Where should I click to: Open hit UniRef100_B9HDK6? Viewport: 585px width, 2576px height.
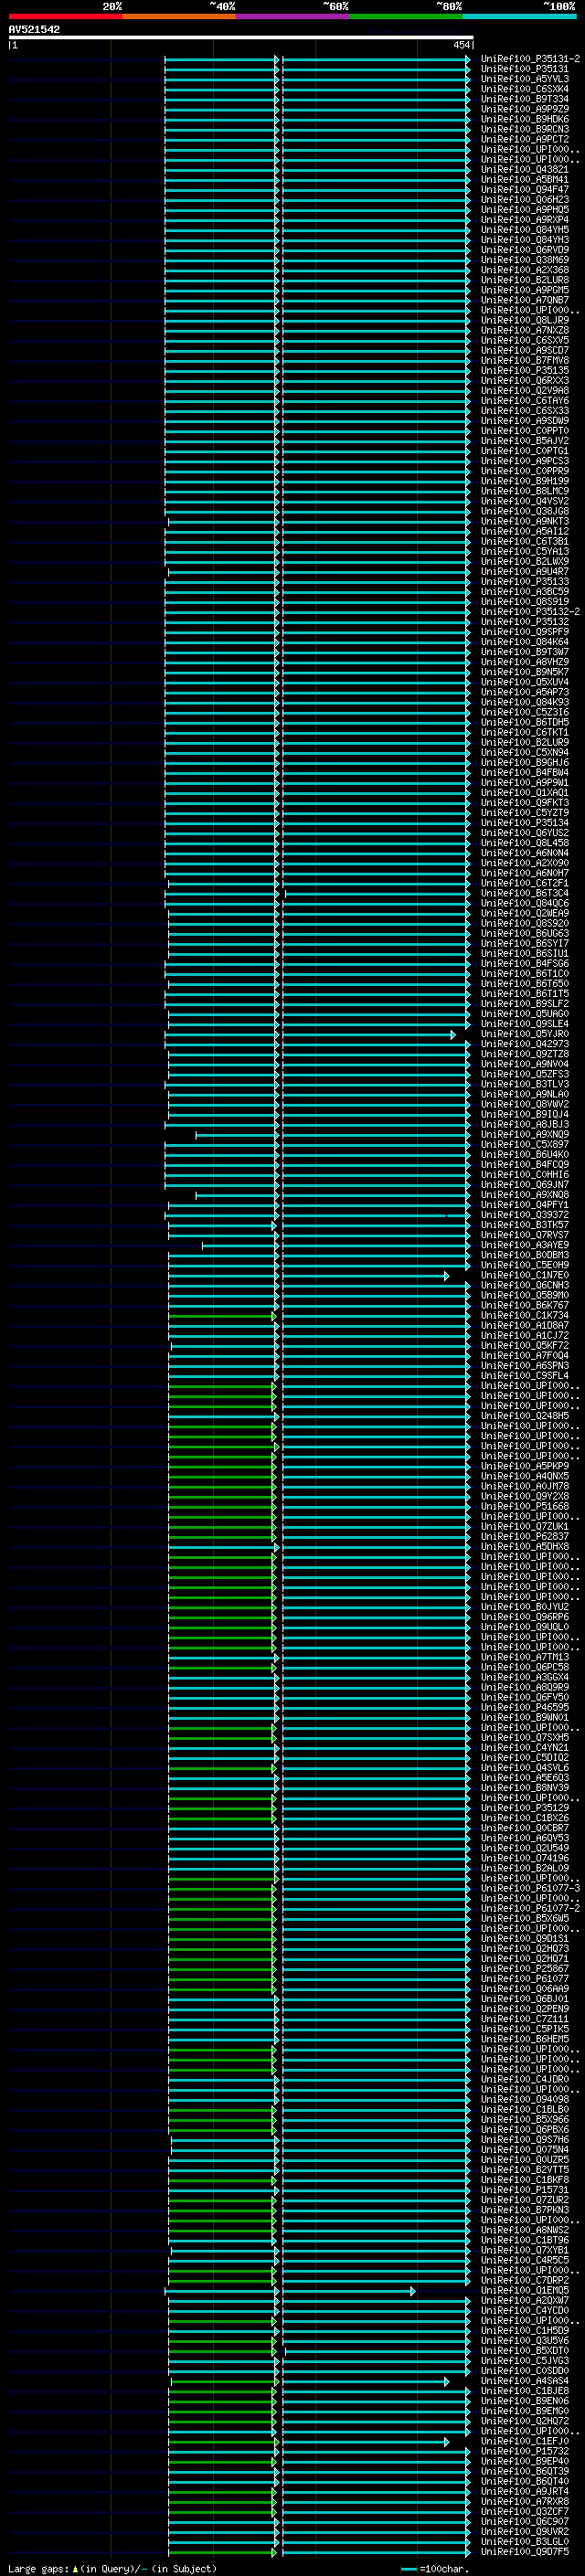(525, 119)
